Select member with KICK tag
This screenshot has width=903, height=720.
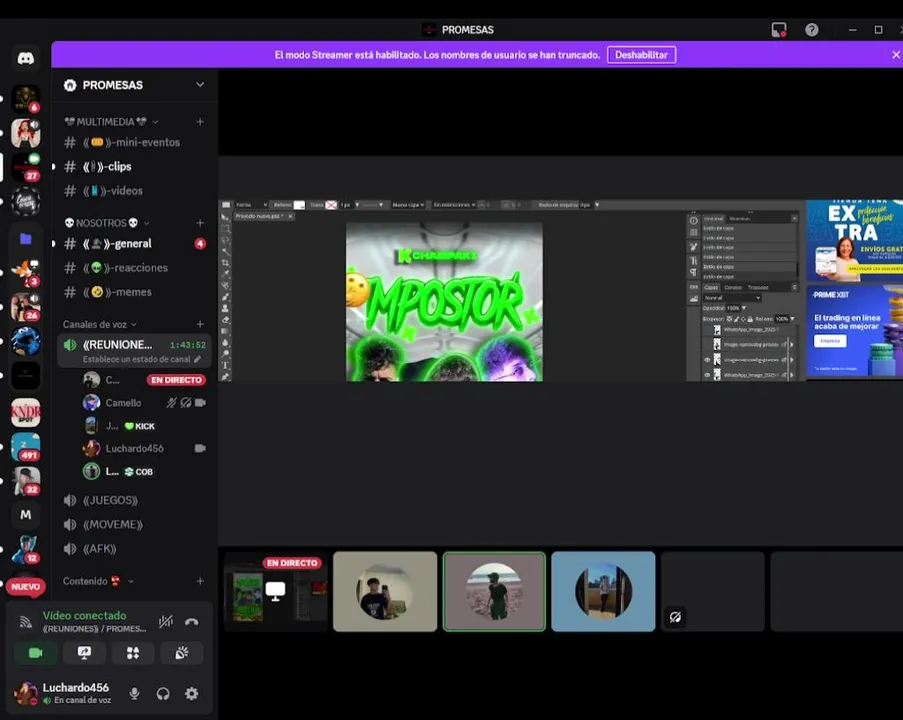click(144, 426)
